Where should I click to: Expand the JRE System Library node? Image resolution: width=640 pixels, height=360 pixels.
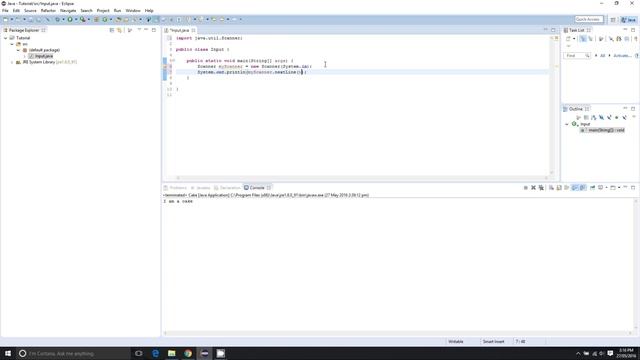[12, 62]
